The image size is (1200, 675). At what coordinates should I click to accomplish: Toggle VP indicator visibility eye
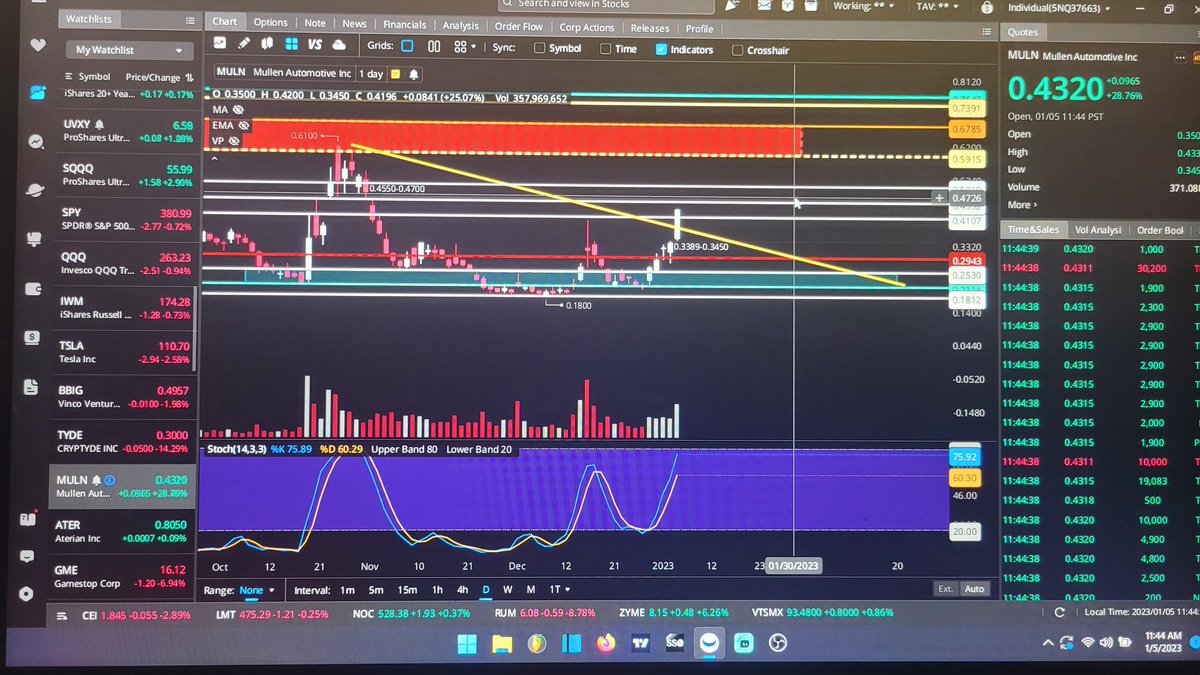point(235,141)
